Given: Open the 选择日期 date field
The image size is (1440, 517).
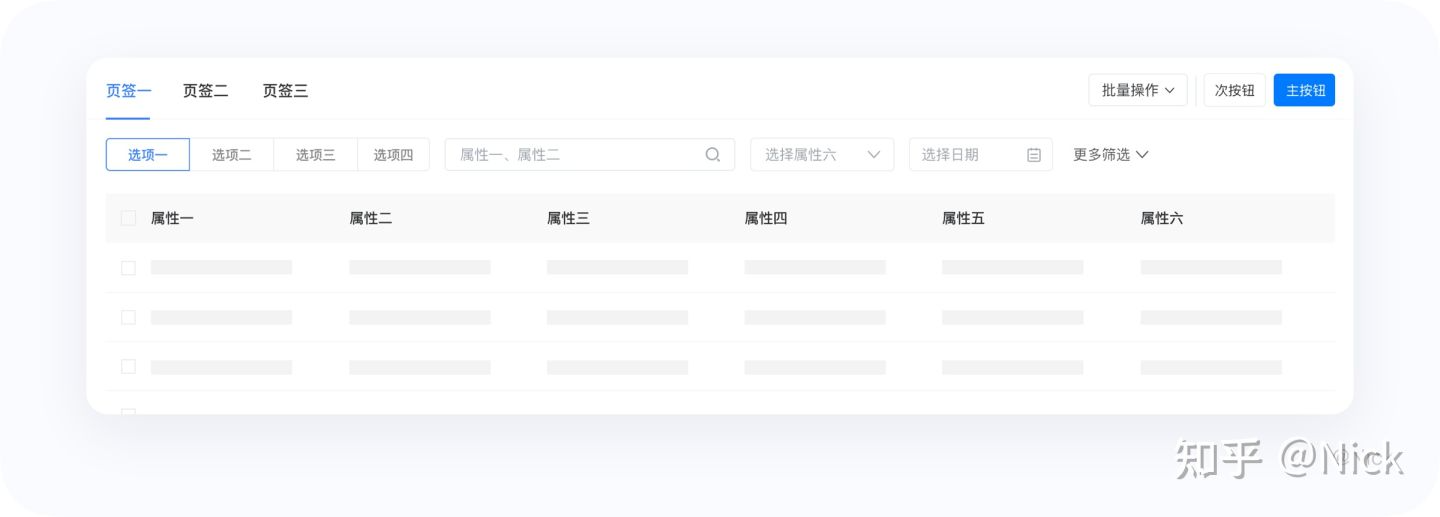Looking at the screenshot, I should [981, 155].
